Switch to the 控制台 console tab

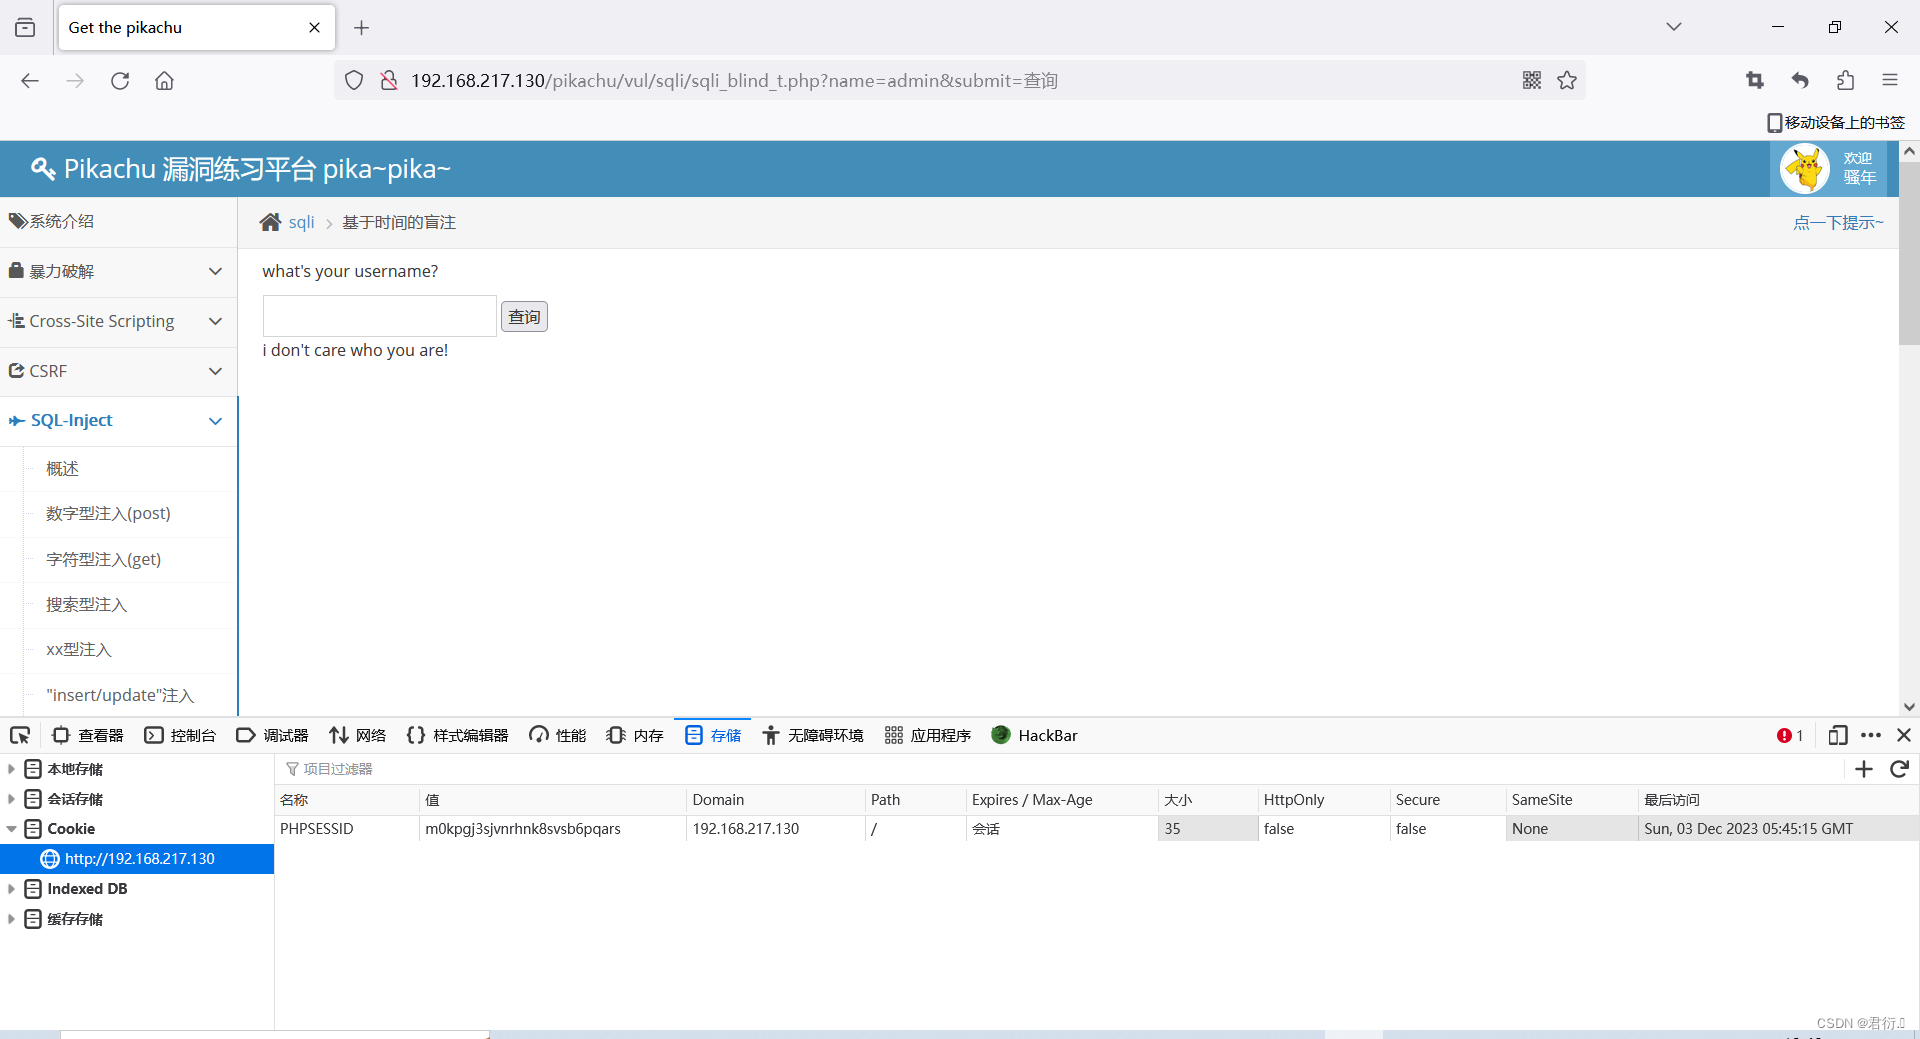(180, 736)
